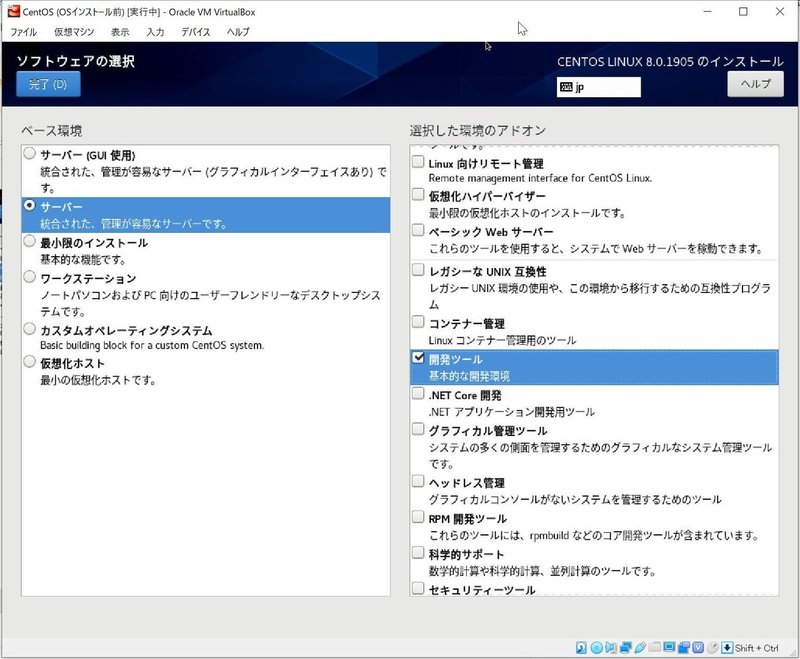Select the 最小限のインストール radio button
Screen dimensions: 800x659
[x=30, y=241]
